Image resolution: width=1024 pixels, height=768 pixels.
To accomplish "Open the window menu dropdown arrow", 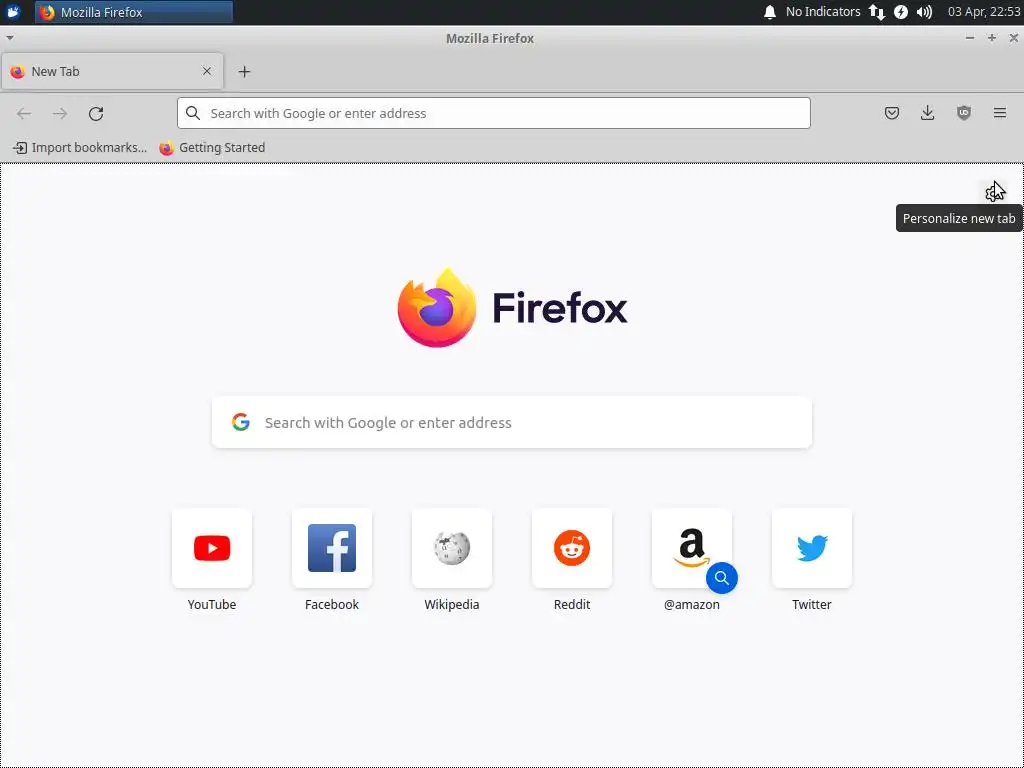I will tap(10, 38).
